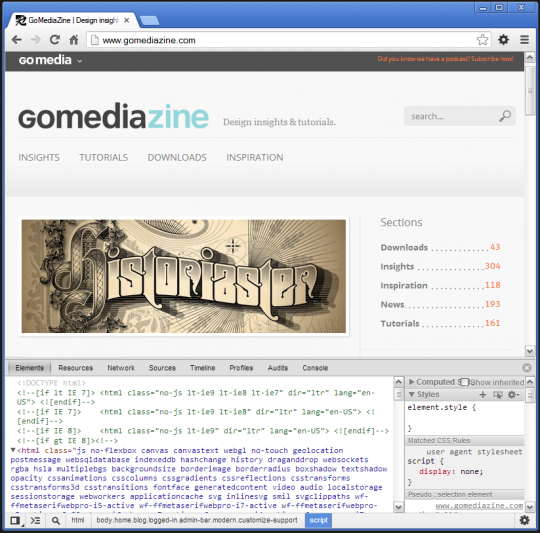Click the 'if IE 8' comment line
The width and height of the screenshot is (540, 533).
pos(203,431)
